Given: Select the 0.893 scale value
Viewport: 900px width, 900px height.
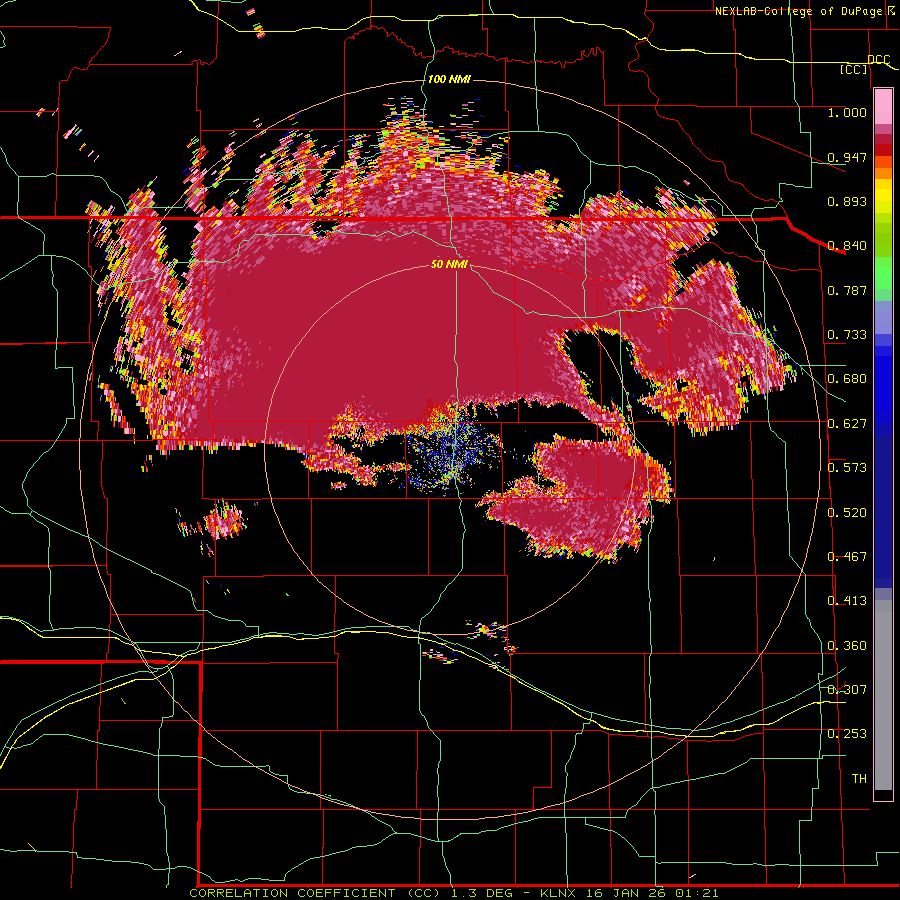Looking at the screenshot, I should [x=847, y=201].
